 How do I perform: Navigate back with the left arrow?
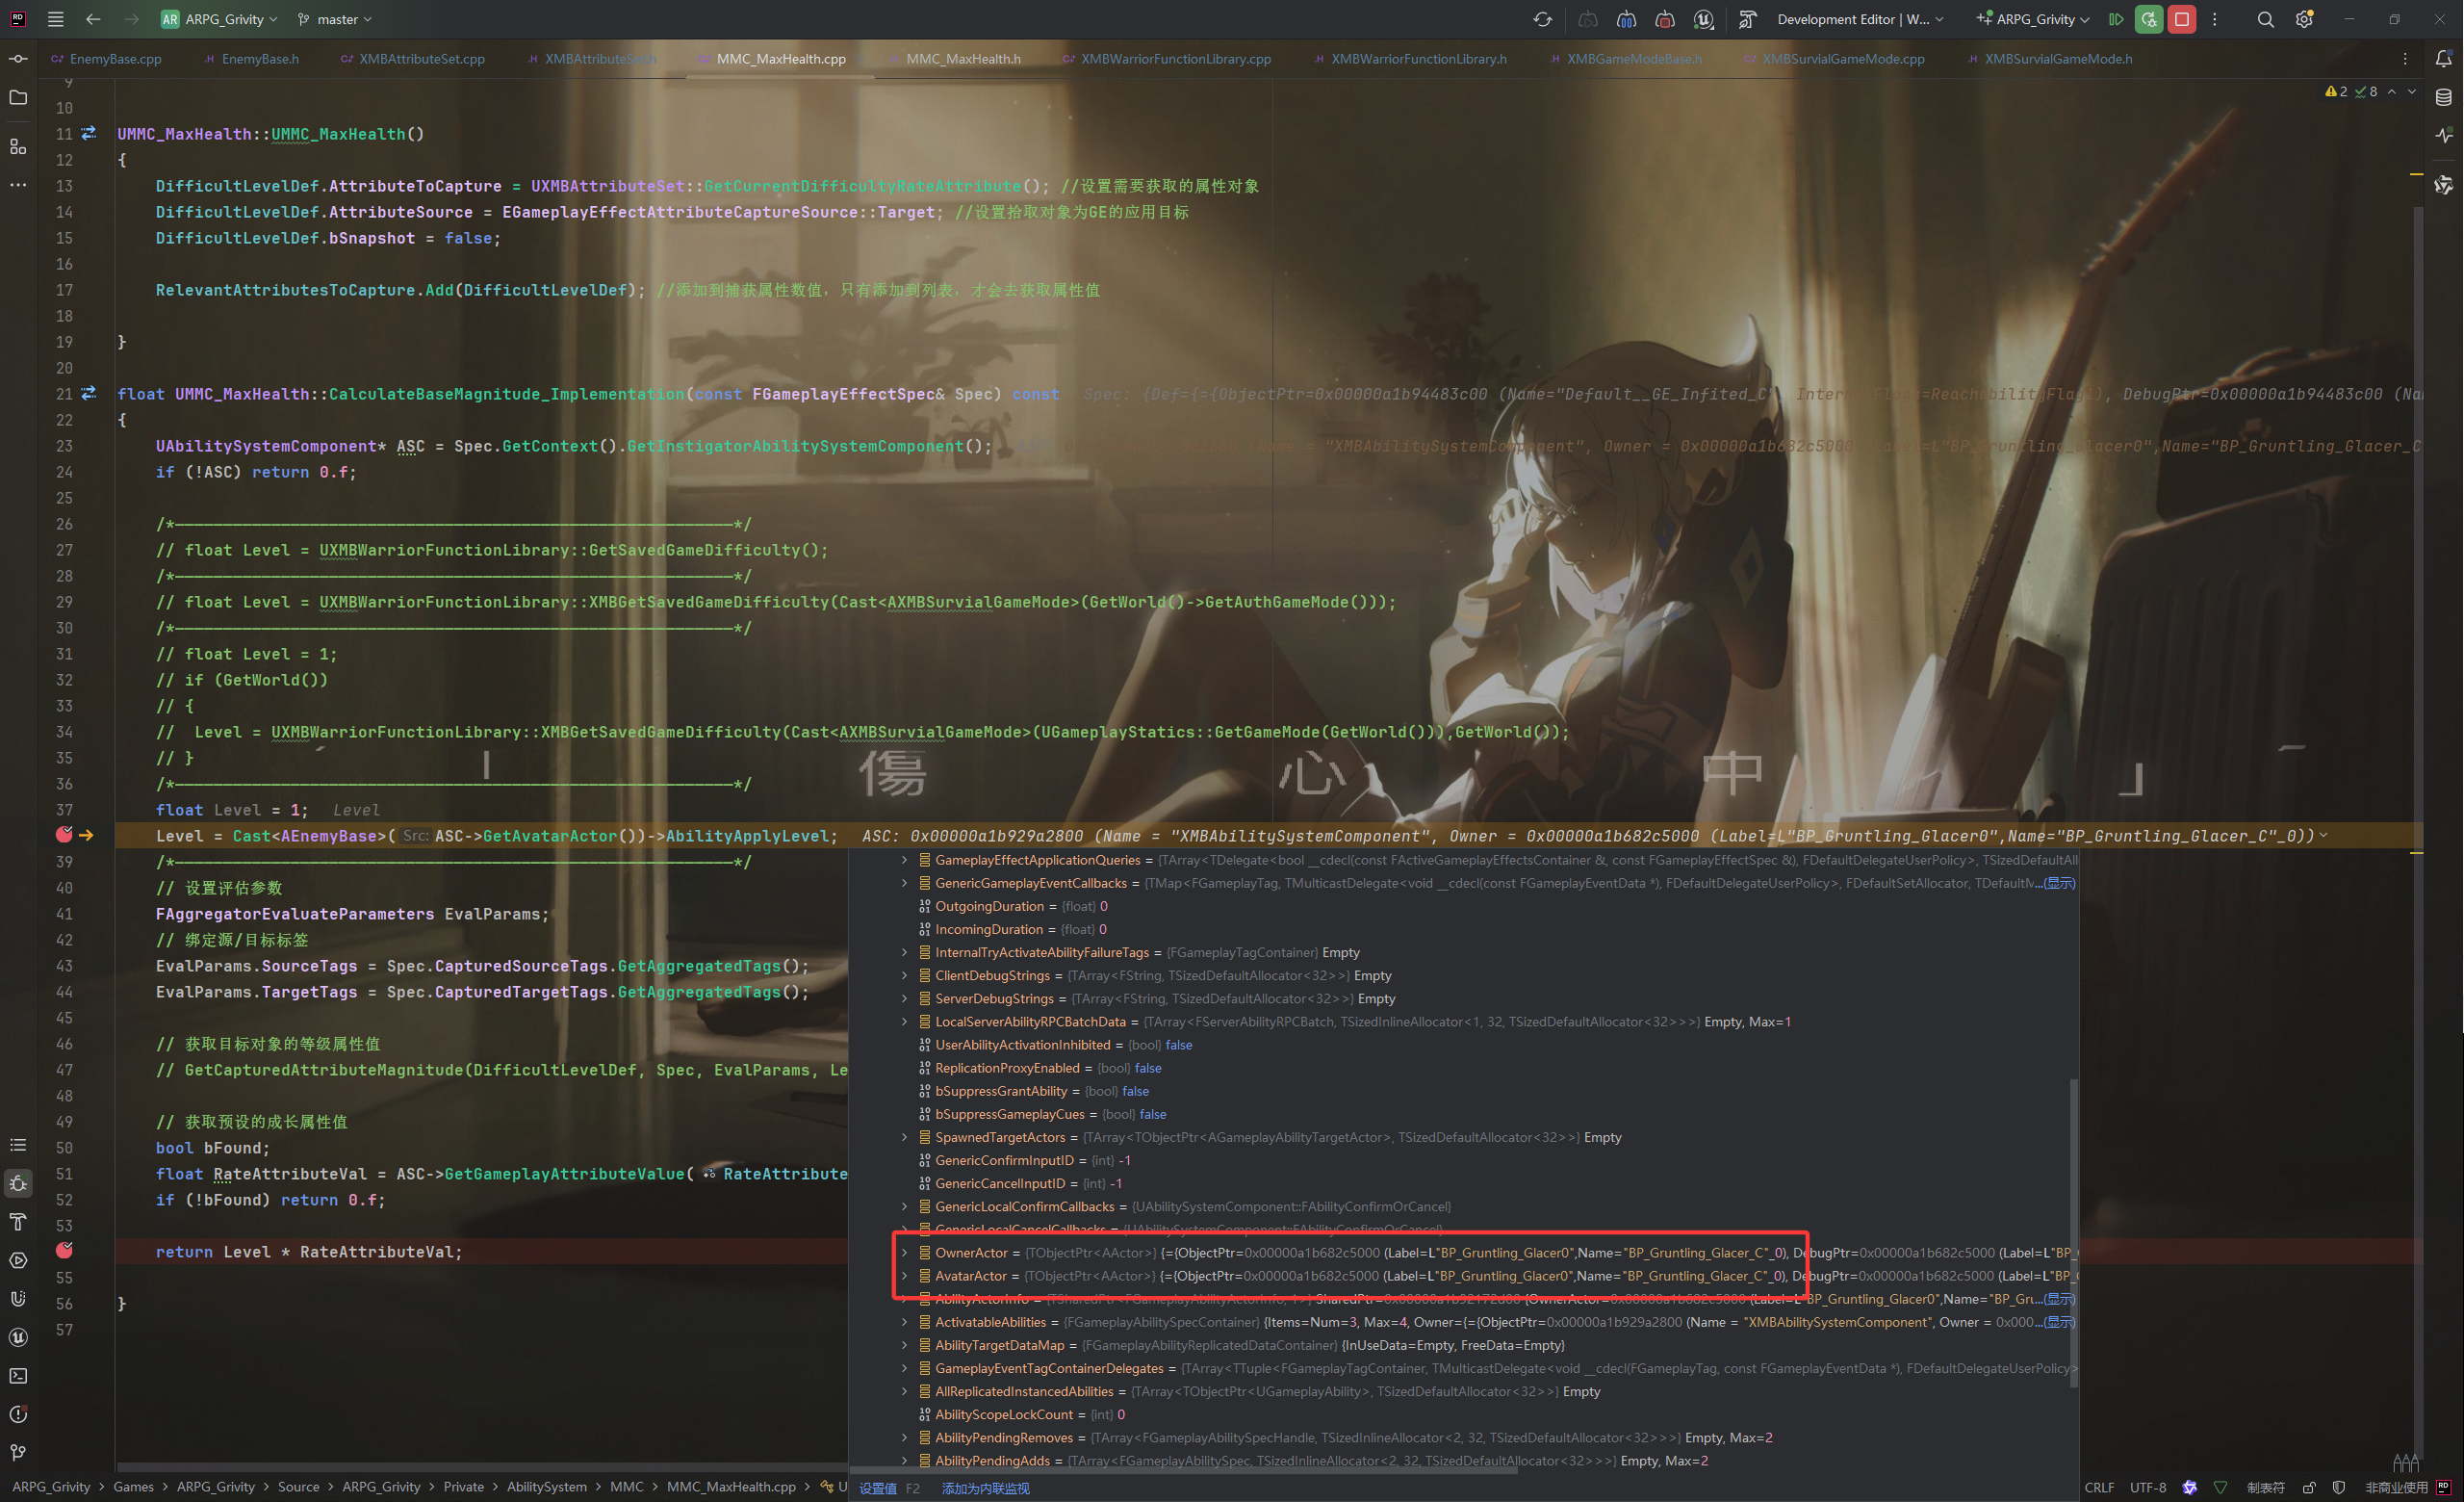(93, 19)
